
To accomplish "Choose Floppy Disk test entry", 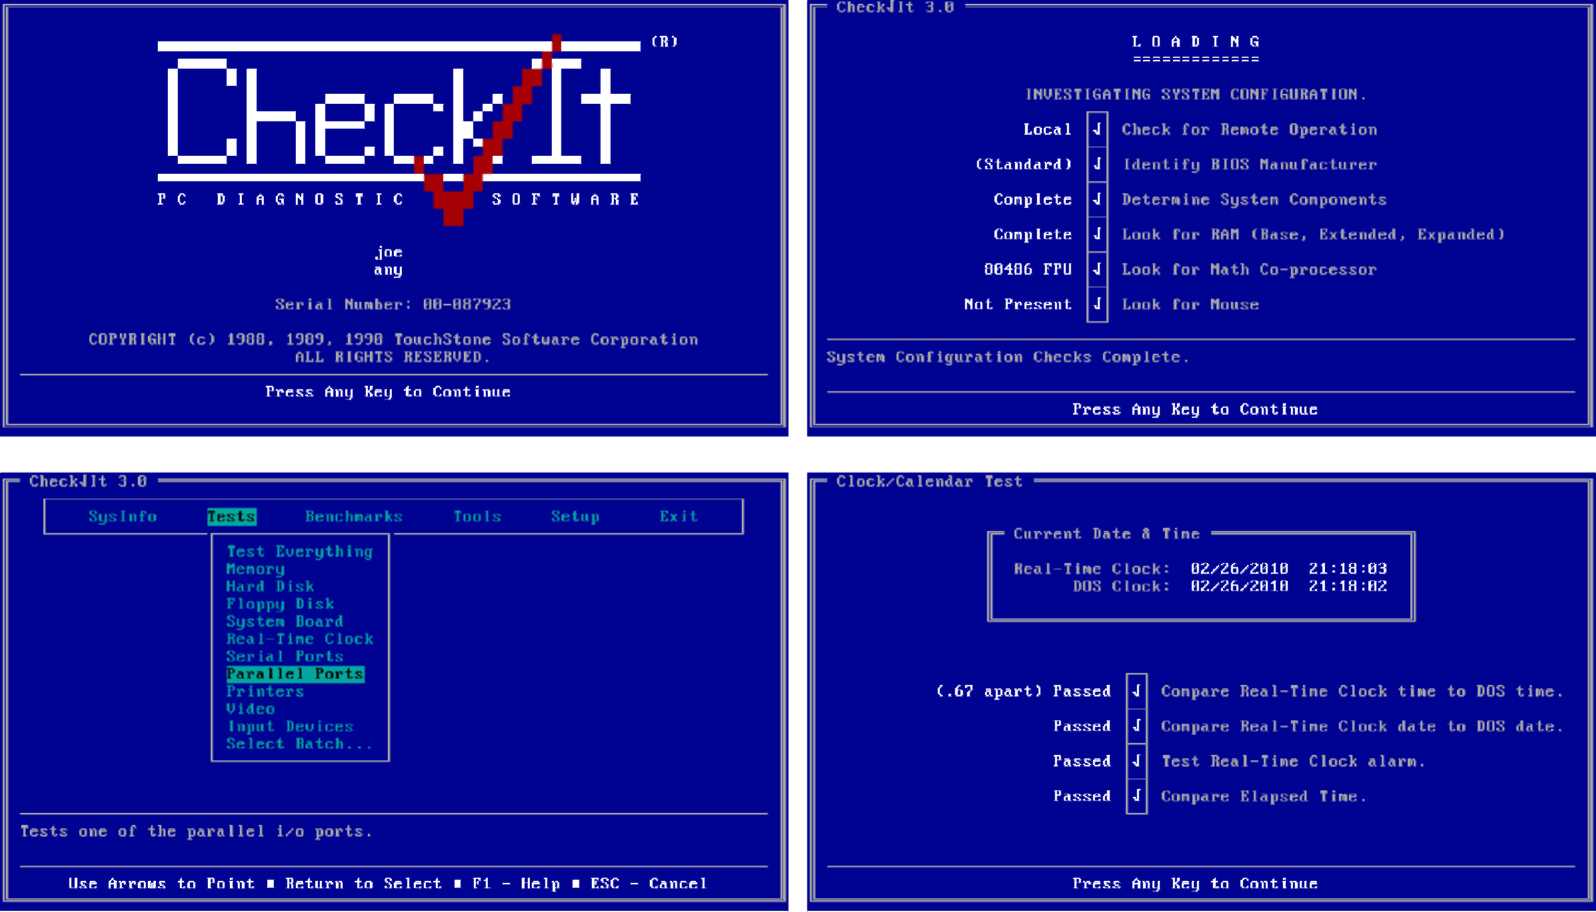I will pyautogui.click(x=280, y=604).
